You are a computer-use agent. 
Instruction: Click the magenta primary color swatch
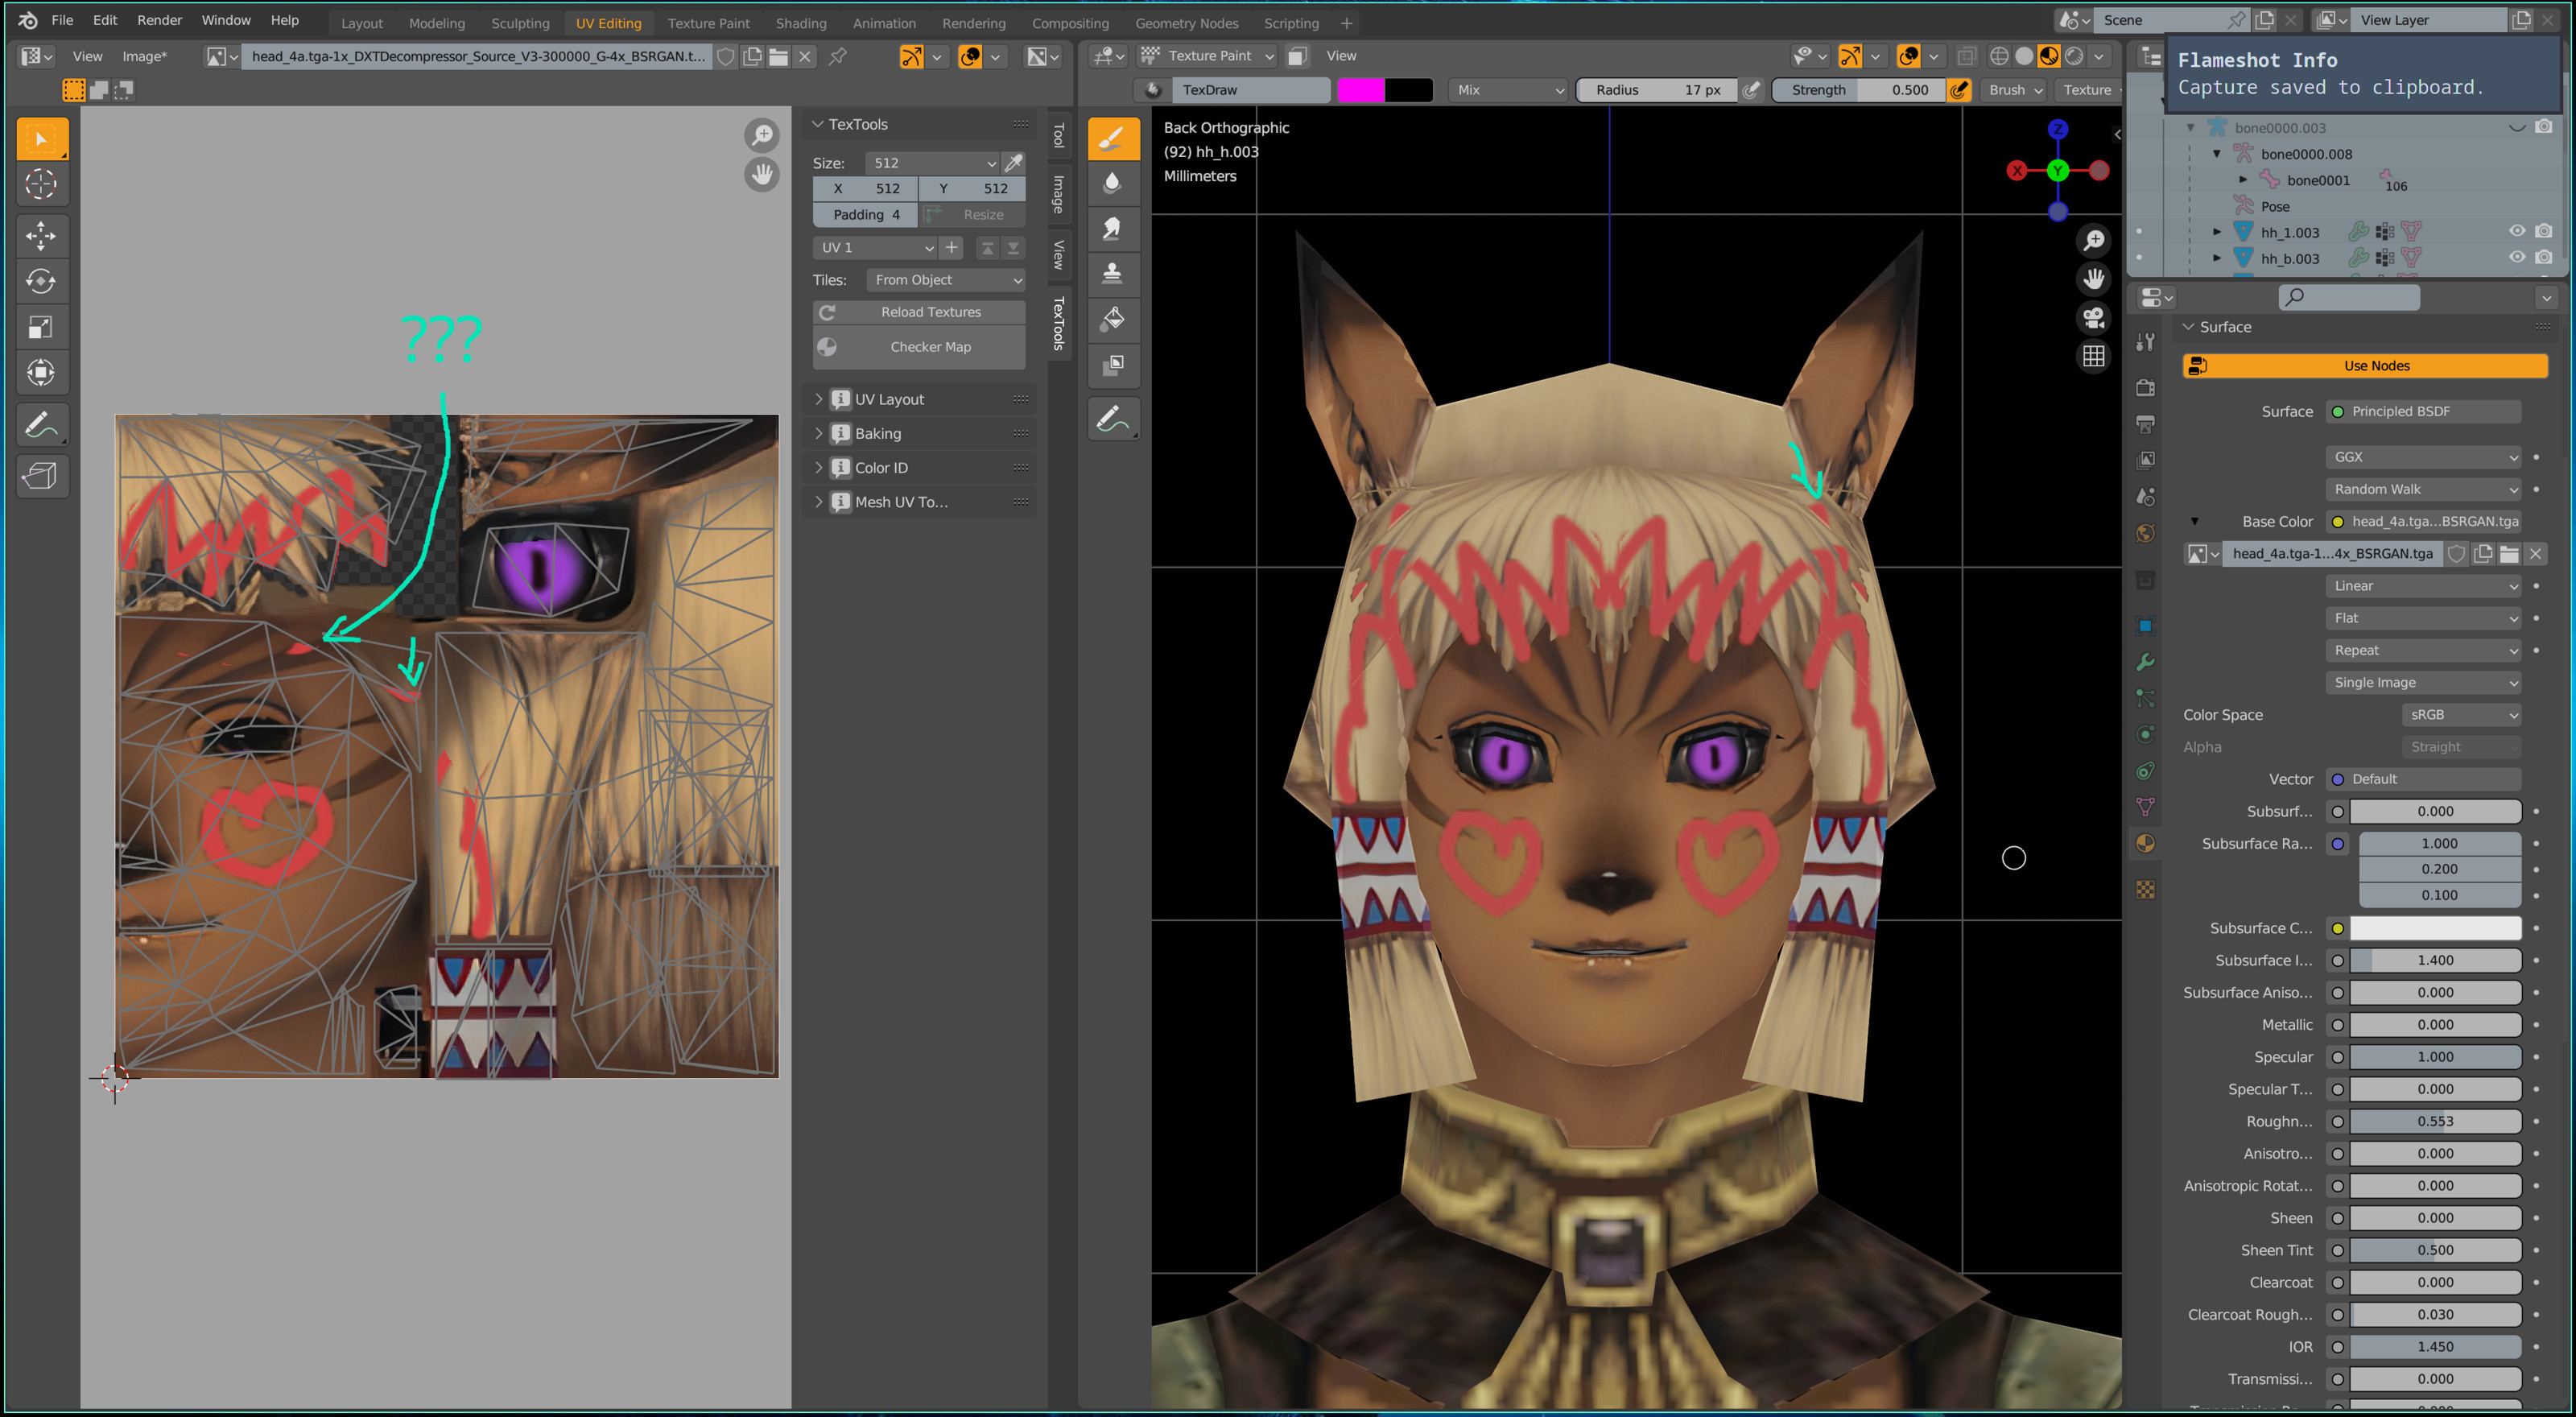point(1361,89)
